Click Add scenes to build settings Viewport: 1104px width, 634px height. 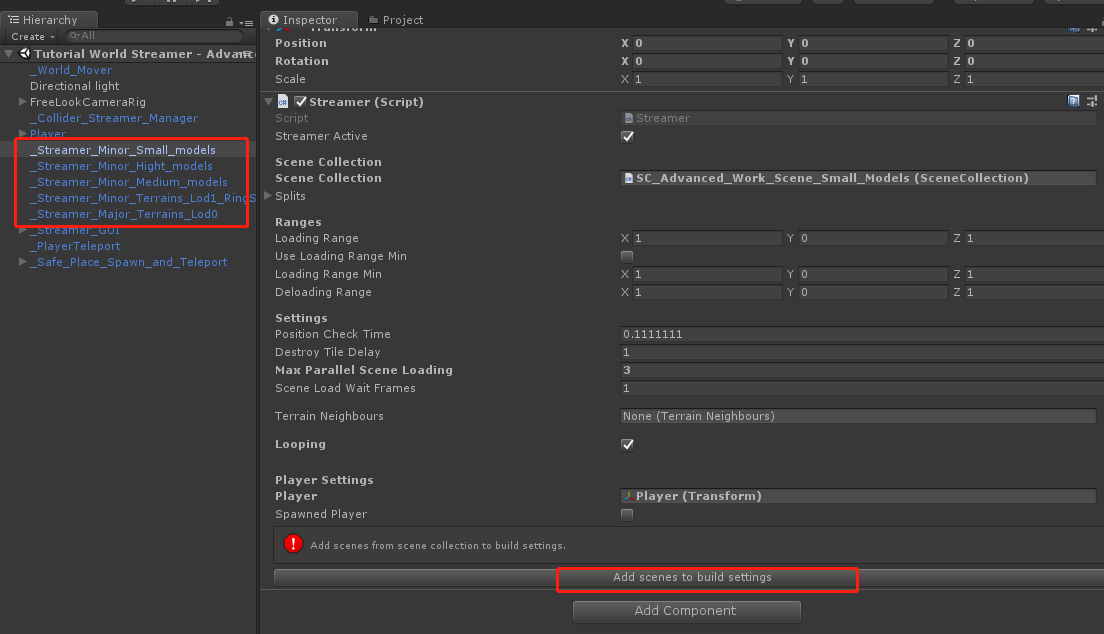(x=707, y=578)
